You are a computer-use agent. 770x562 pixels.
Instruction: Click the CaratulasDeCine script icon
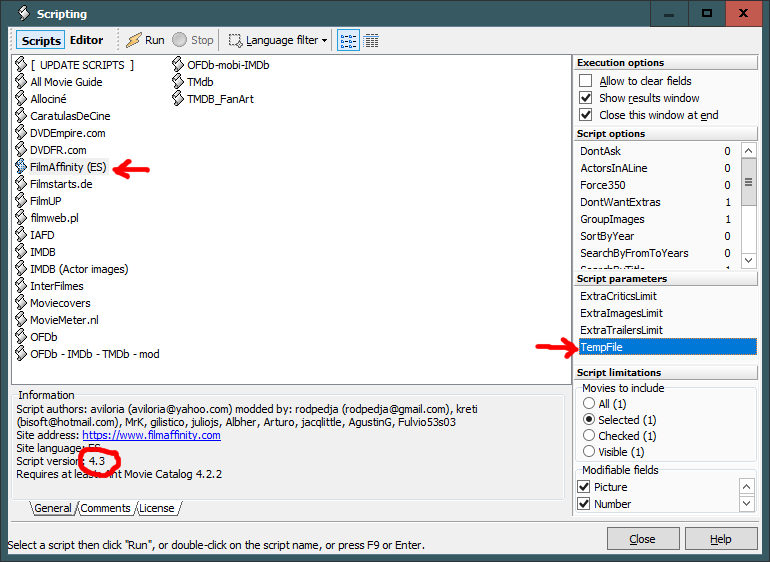21,116
